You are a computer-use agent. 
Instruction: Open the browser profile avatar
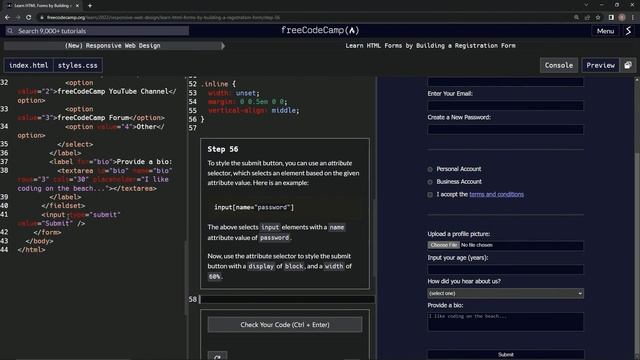pos(622,18)
